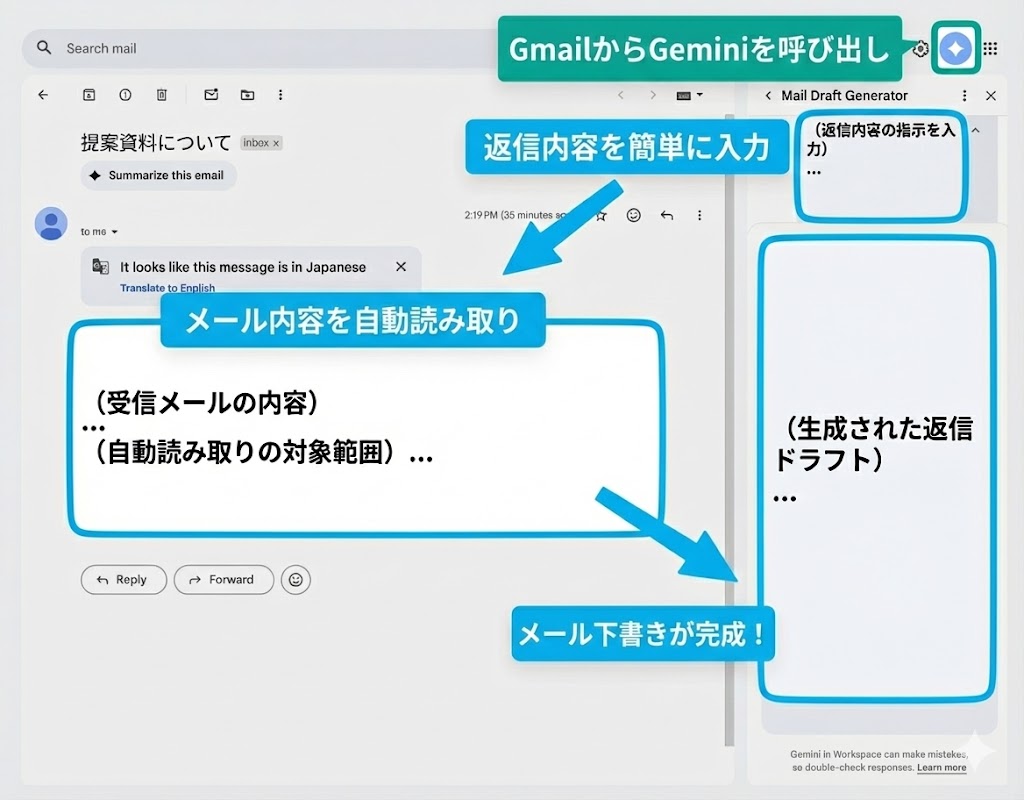Viewport: 1024px width, 800px height.
Task: Select the Inbox label on the subject line
Action: point(260,143)
